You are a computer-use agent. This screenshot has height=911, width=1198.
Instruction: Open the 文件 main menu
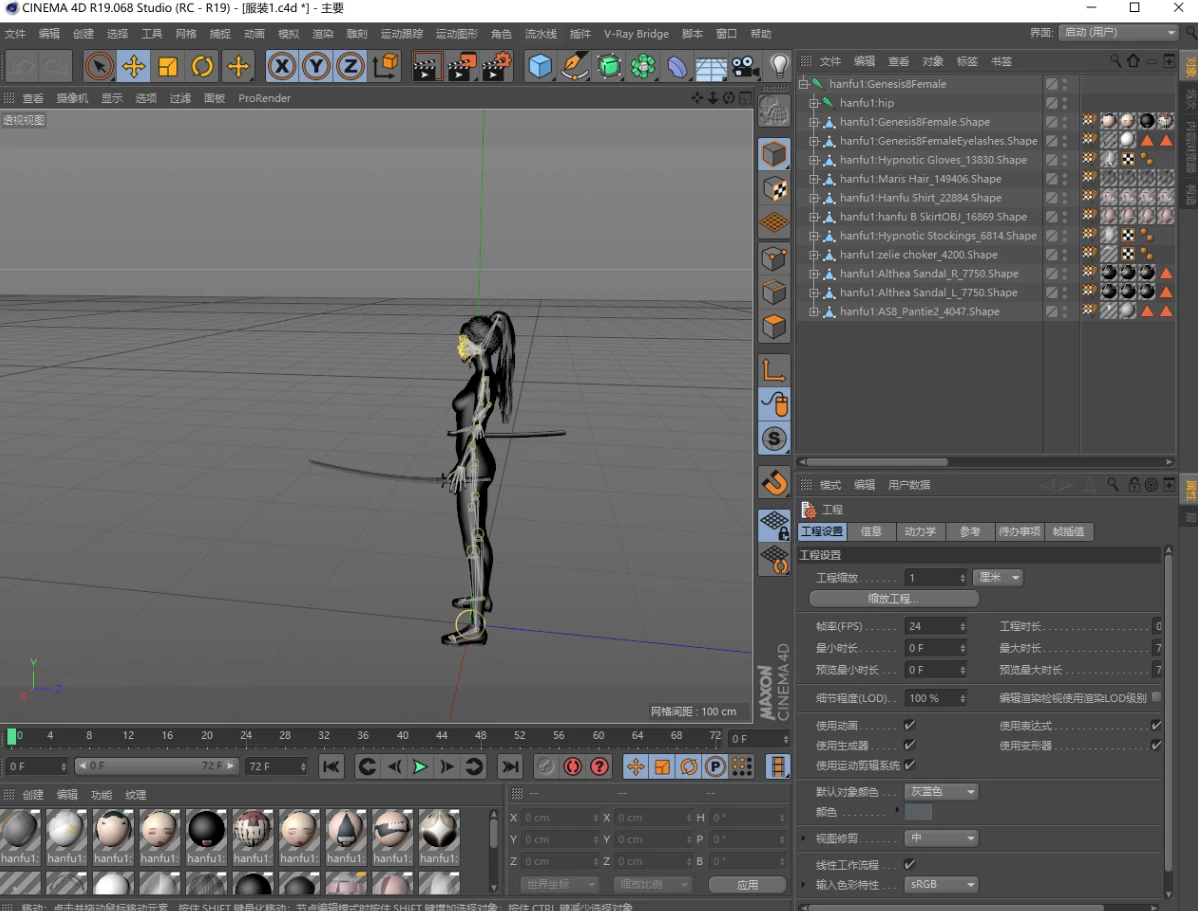(x=15, y=34)
